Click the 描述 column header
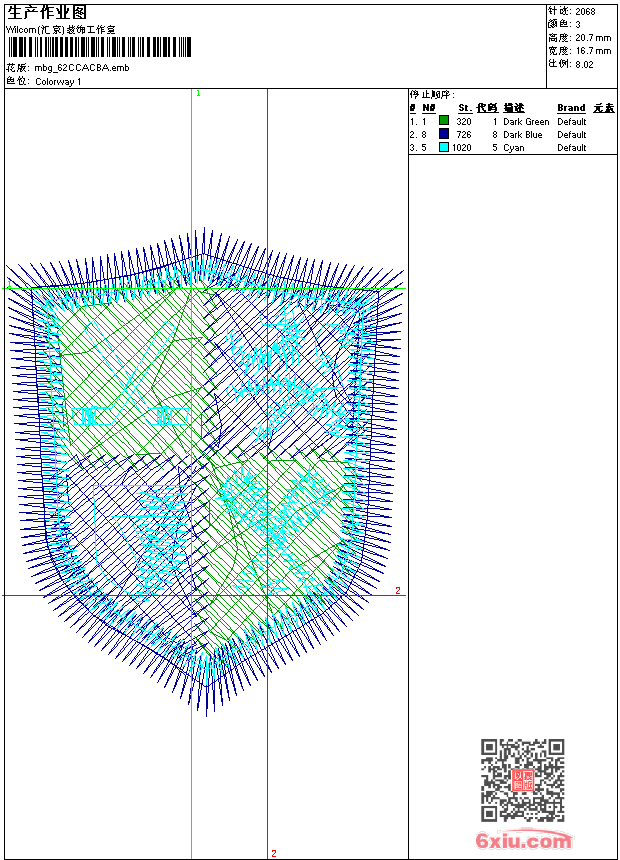620x860 pixels. pyautogui.click(x=514, y=108)
